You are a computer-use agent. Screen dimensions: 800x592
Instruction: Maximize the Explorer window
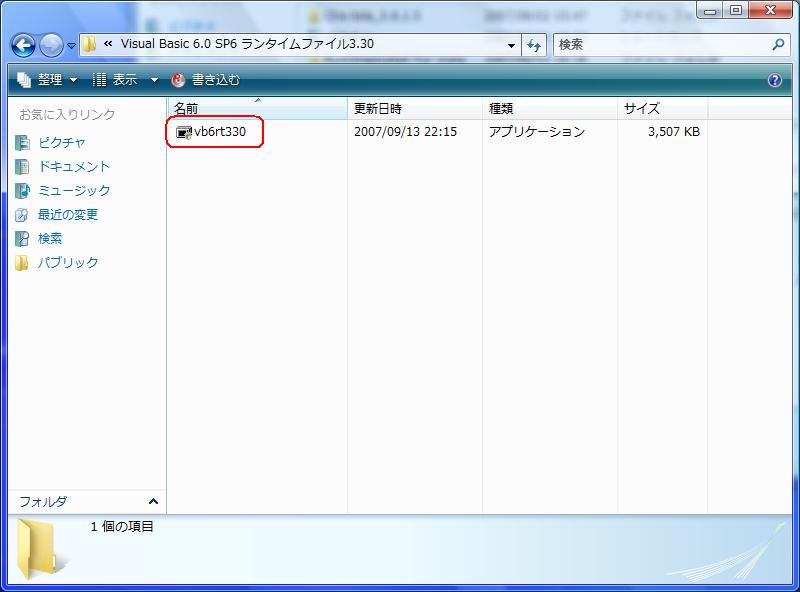[735, 10]
